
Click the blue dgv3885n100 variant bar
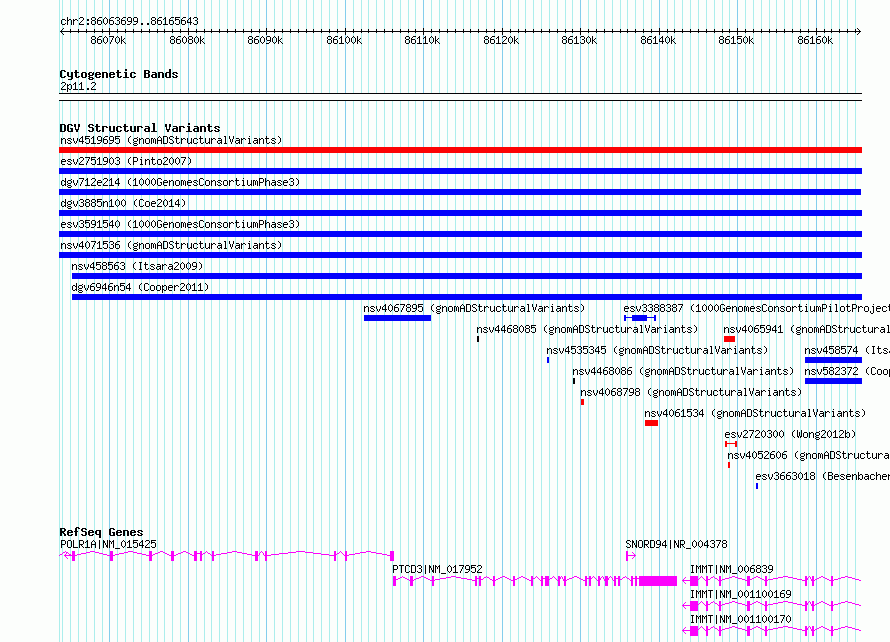(x=460, y=213)
